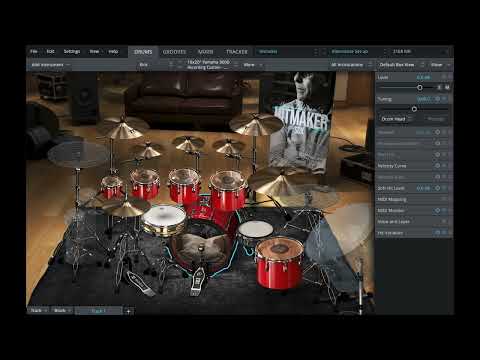The height and width of the screenshot is (360, 480).
Task: Open the Add Instrument dropdown
Action: [50, 65]
